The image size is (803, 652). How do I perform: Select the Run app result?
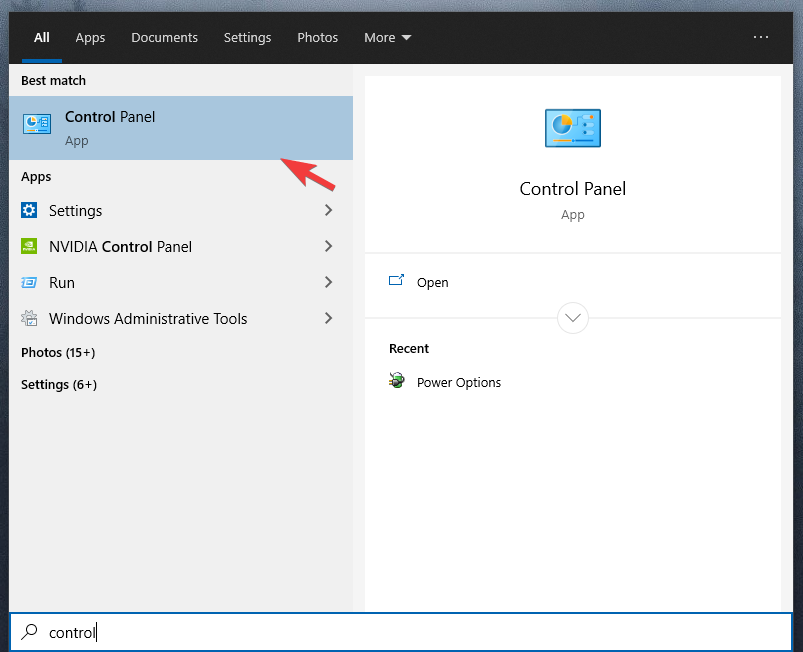(x=181, y=282)
